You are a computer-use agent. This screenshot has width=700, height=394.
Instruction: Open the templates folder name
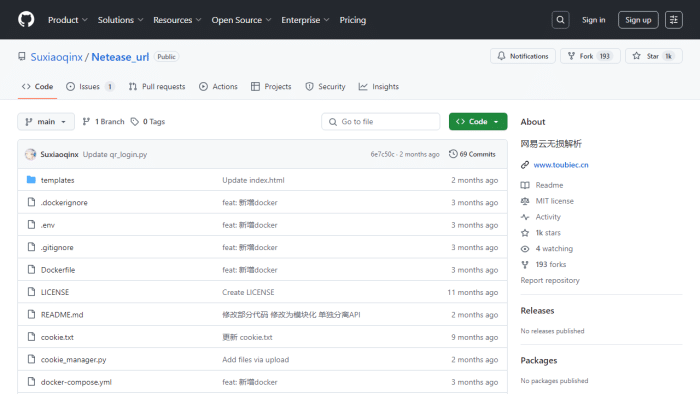58,180
